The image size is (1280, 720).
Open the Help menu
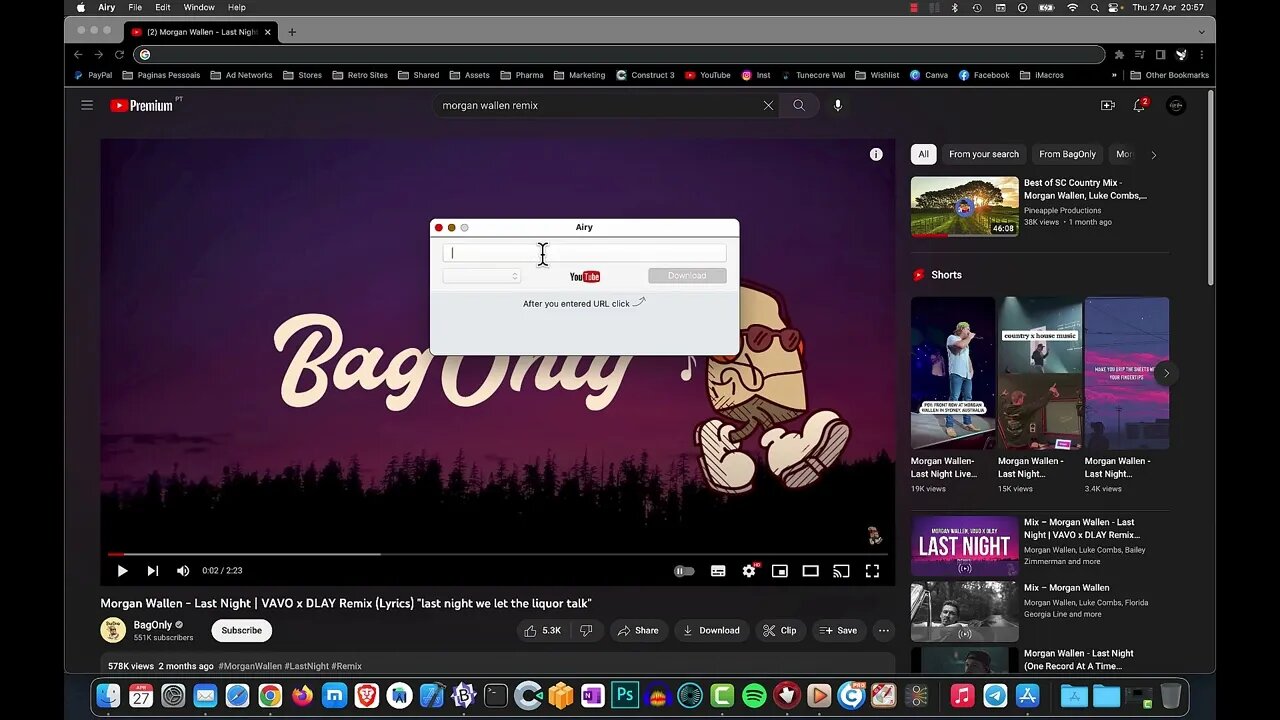tap(237, 7)
